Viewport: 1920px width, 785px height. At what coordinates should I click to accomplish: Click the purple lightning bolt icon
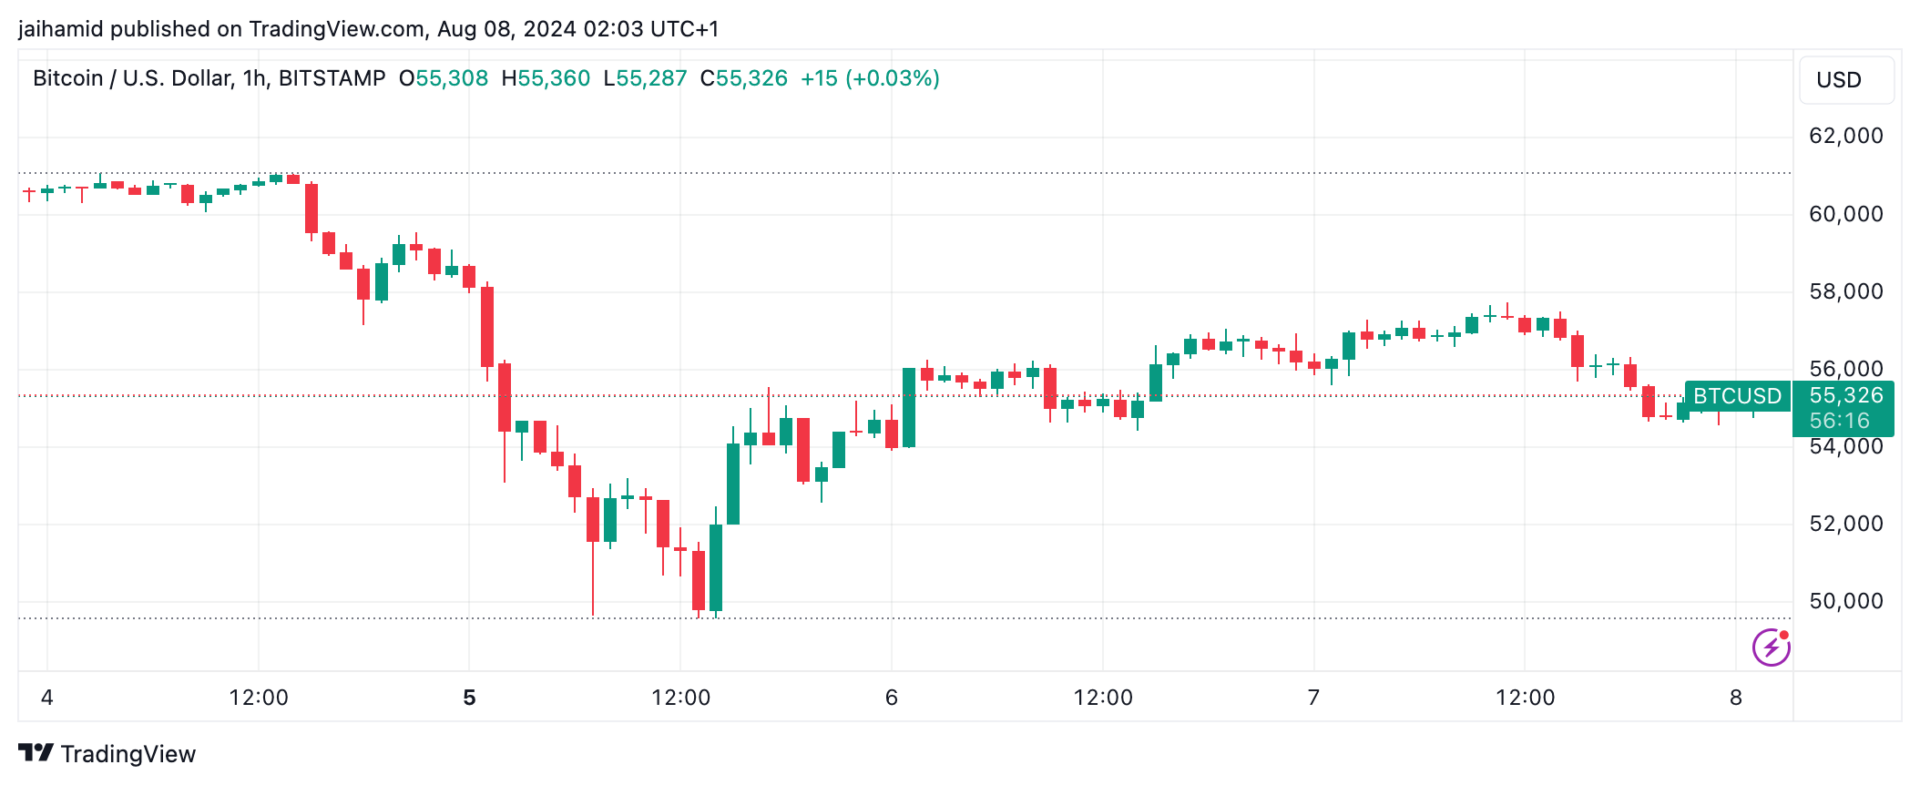pos(1770,647)
